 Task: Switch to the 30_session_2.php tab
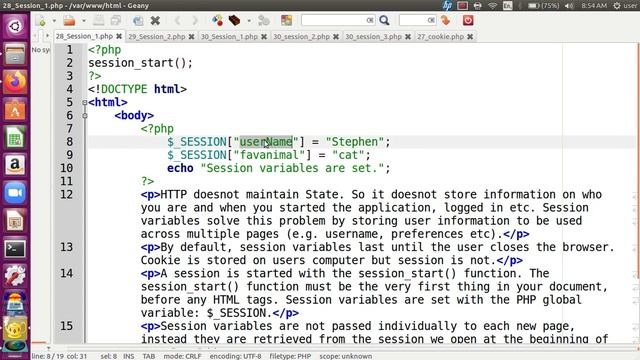(x=301, y=36)
